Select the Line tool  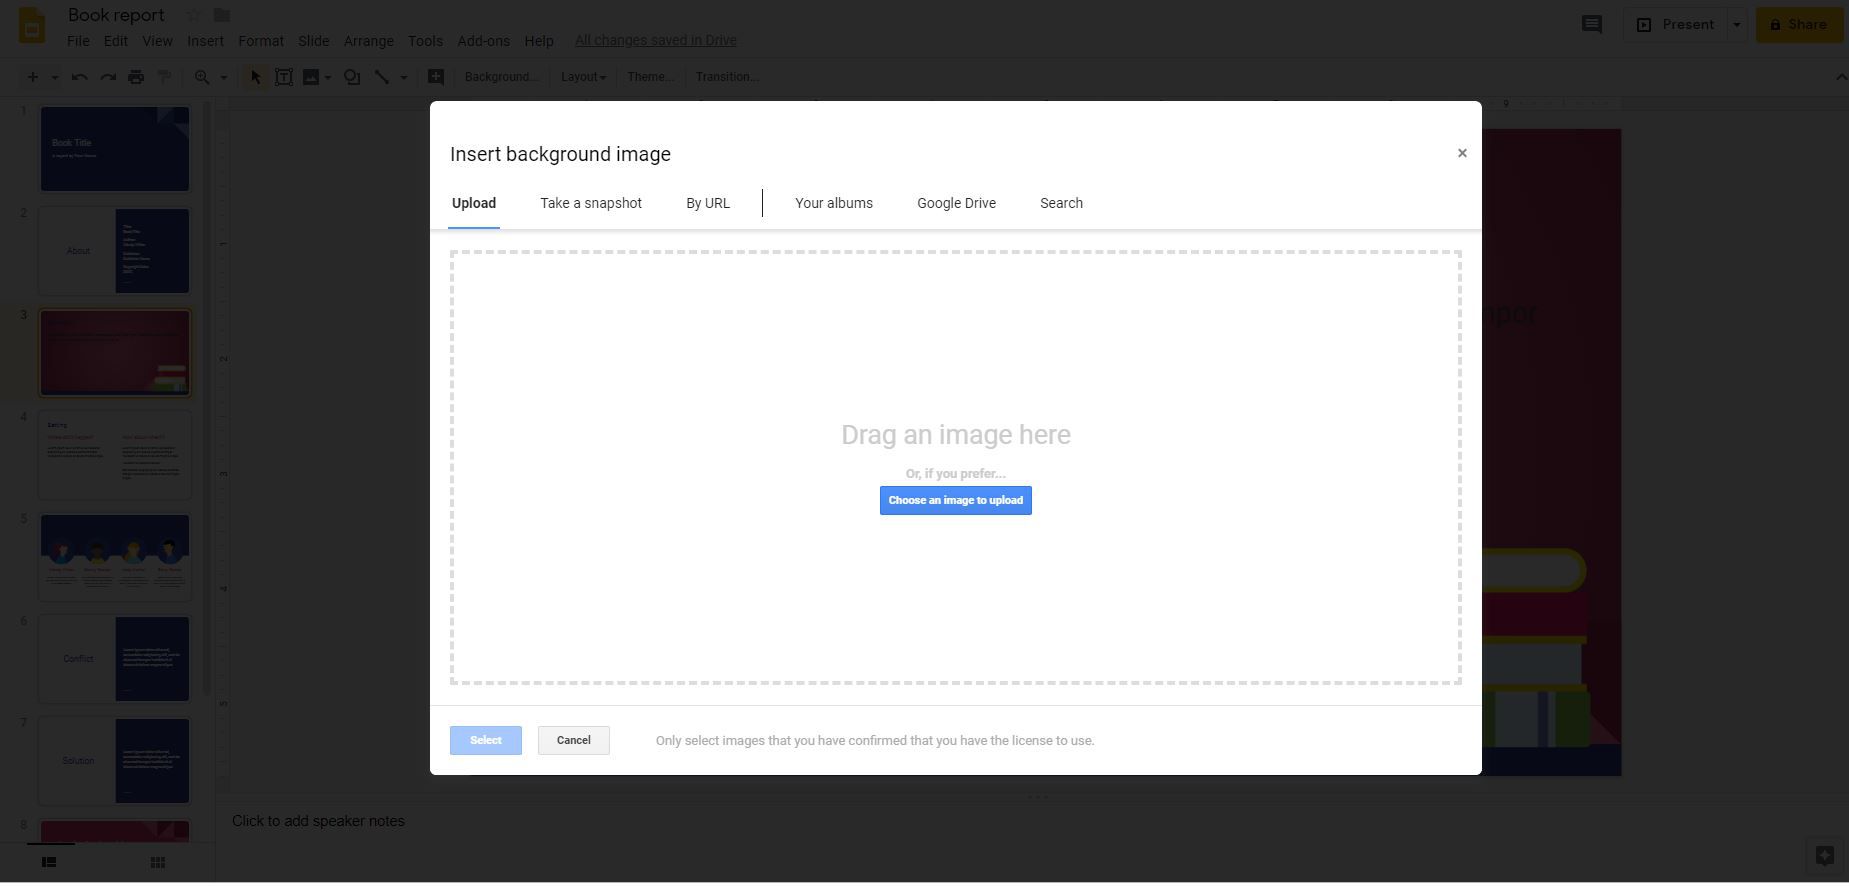pyautogui.click(x=382, y=77)
